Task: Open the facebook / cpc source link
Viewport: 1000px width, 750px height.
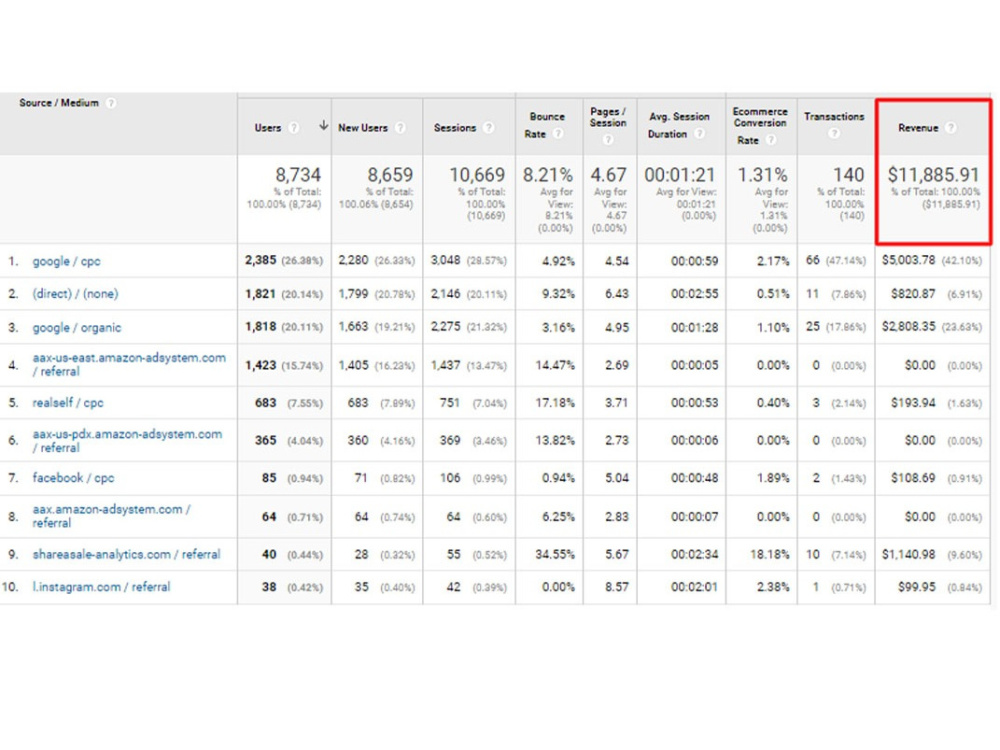Action: [x=73, y=478]
